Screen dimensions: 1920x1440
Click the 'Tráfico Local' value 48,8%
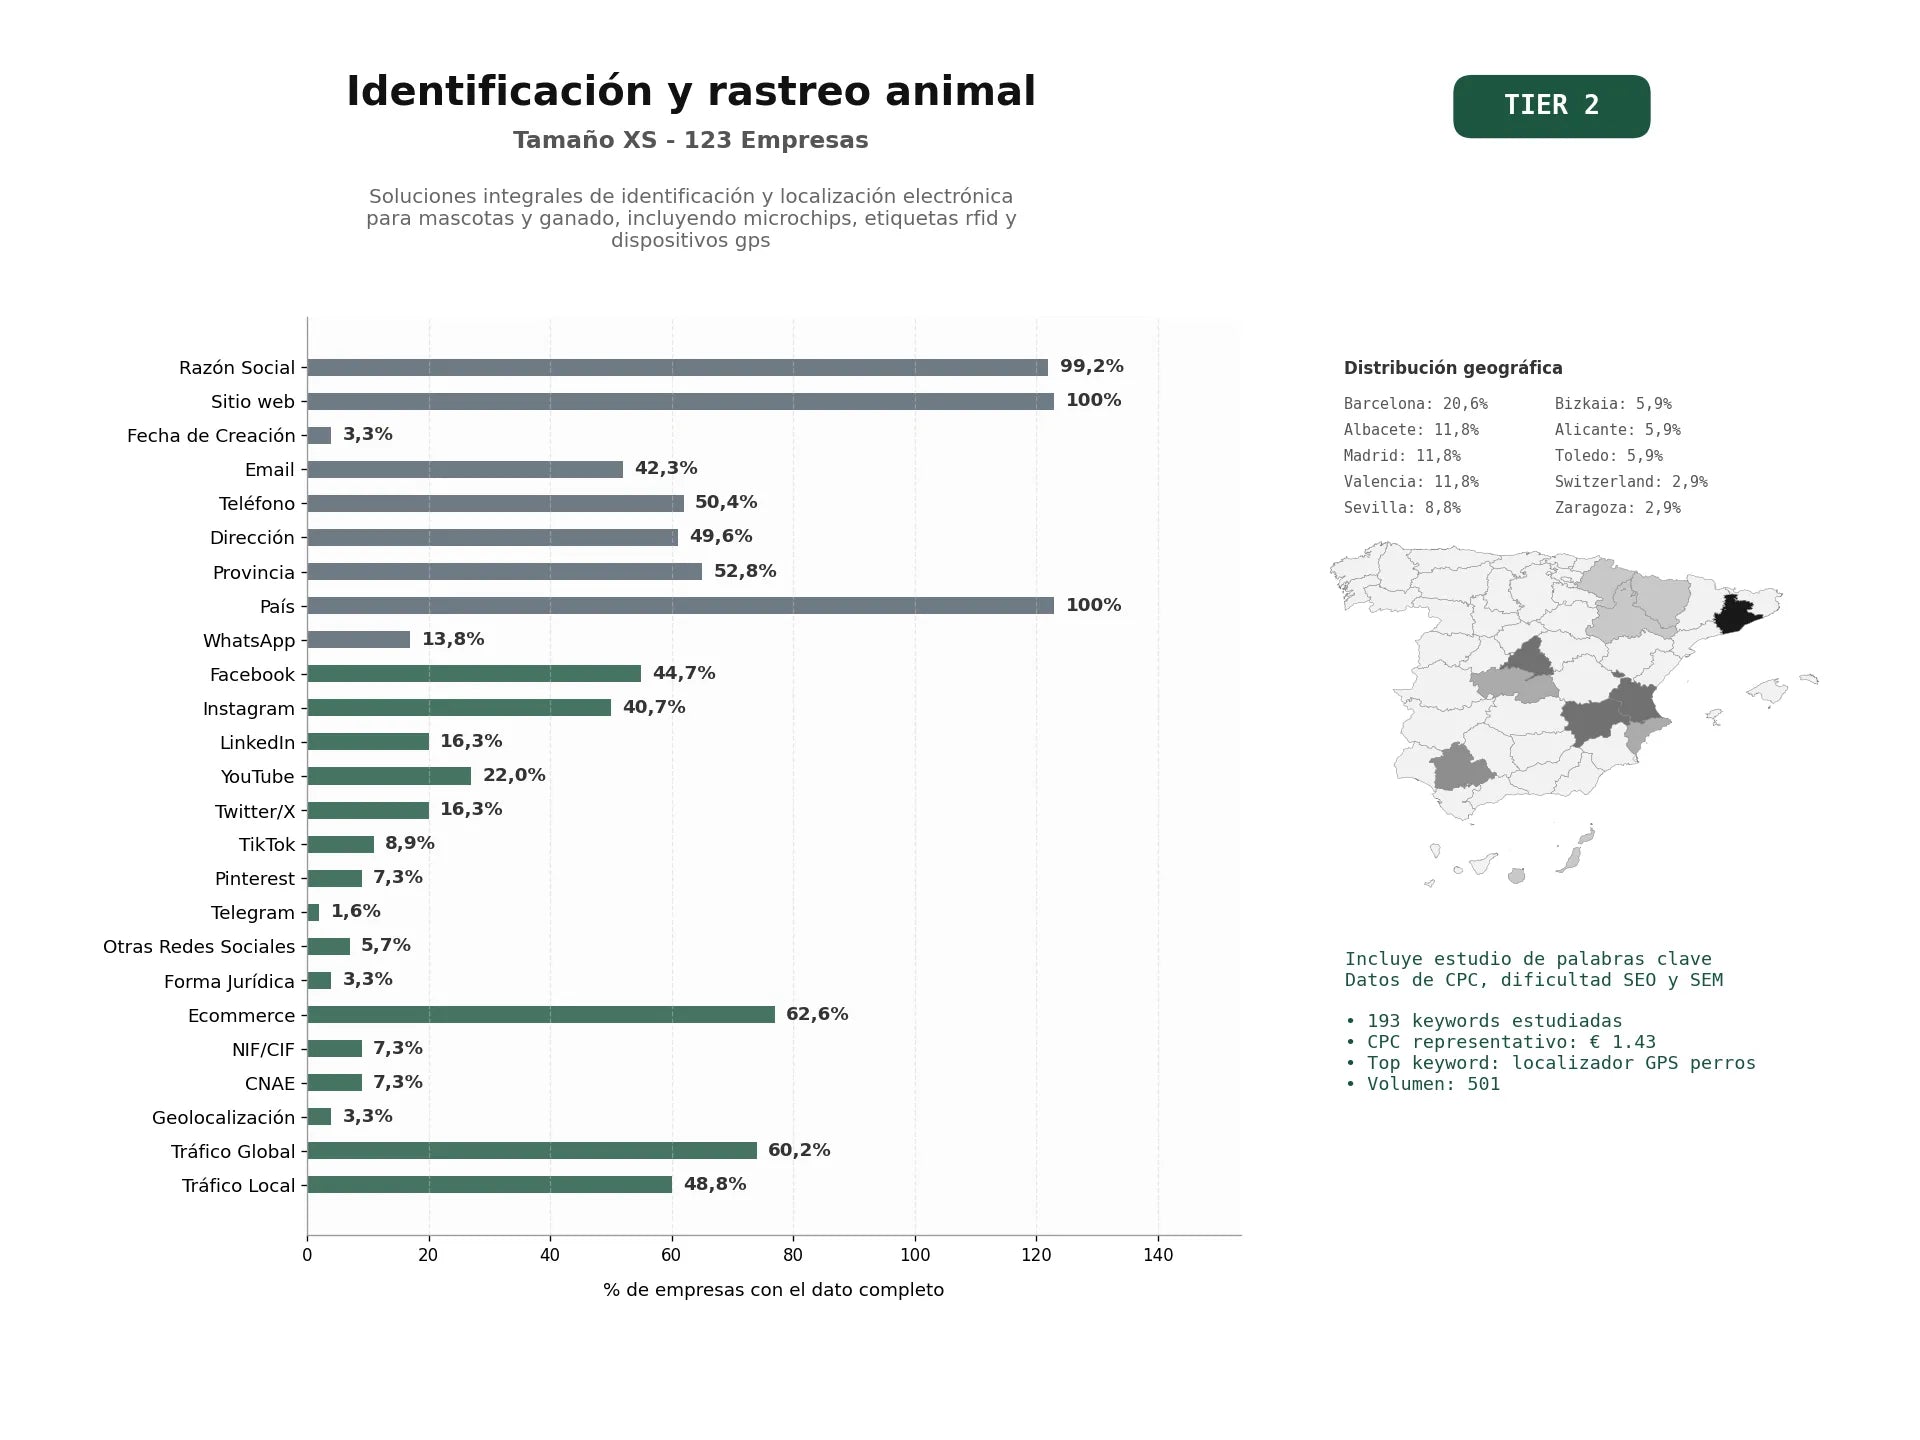(x=715, y=1184)
